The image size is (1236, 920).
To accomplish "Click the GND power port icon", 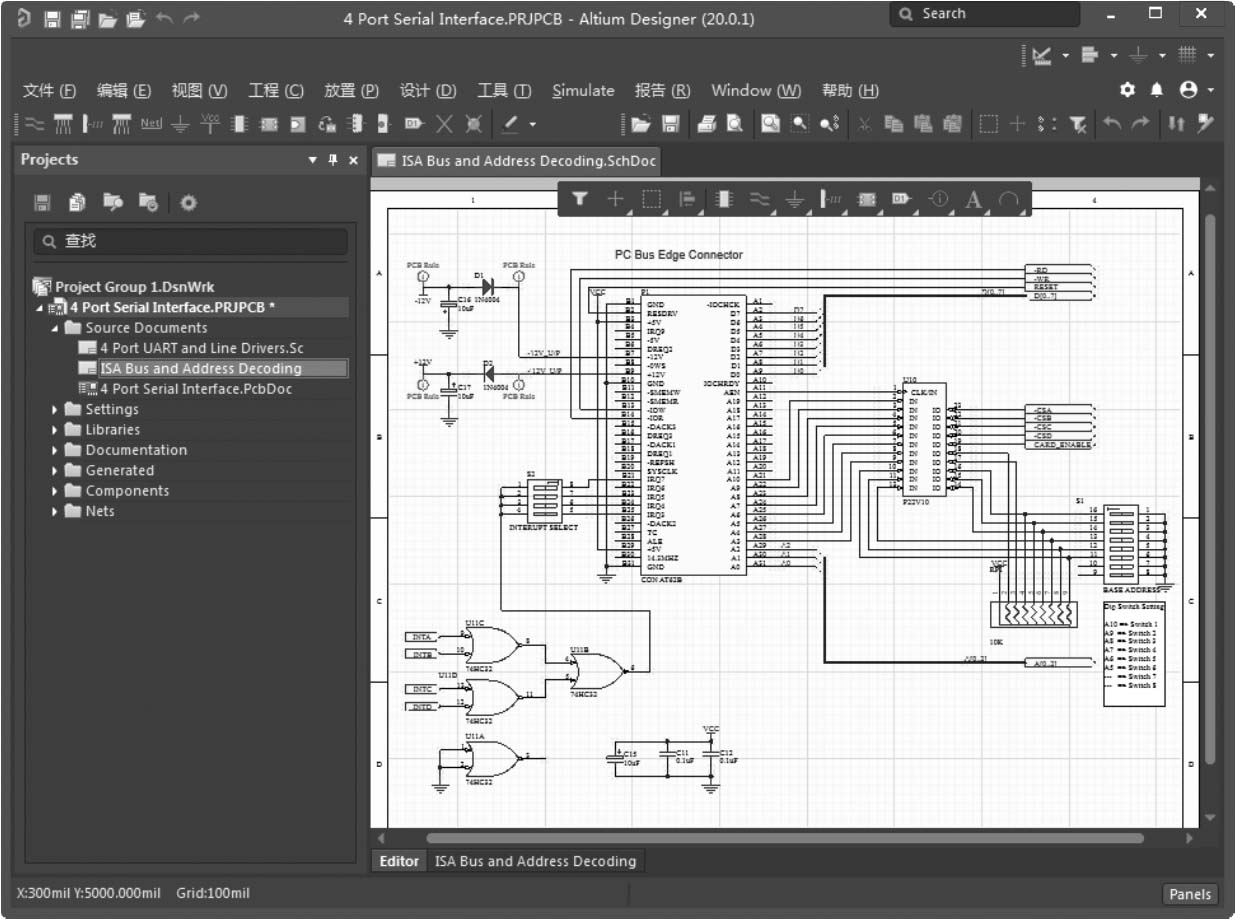I will pos(180,124).
